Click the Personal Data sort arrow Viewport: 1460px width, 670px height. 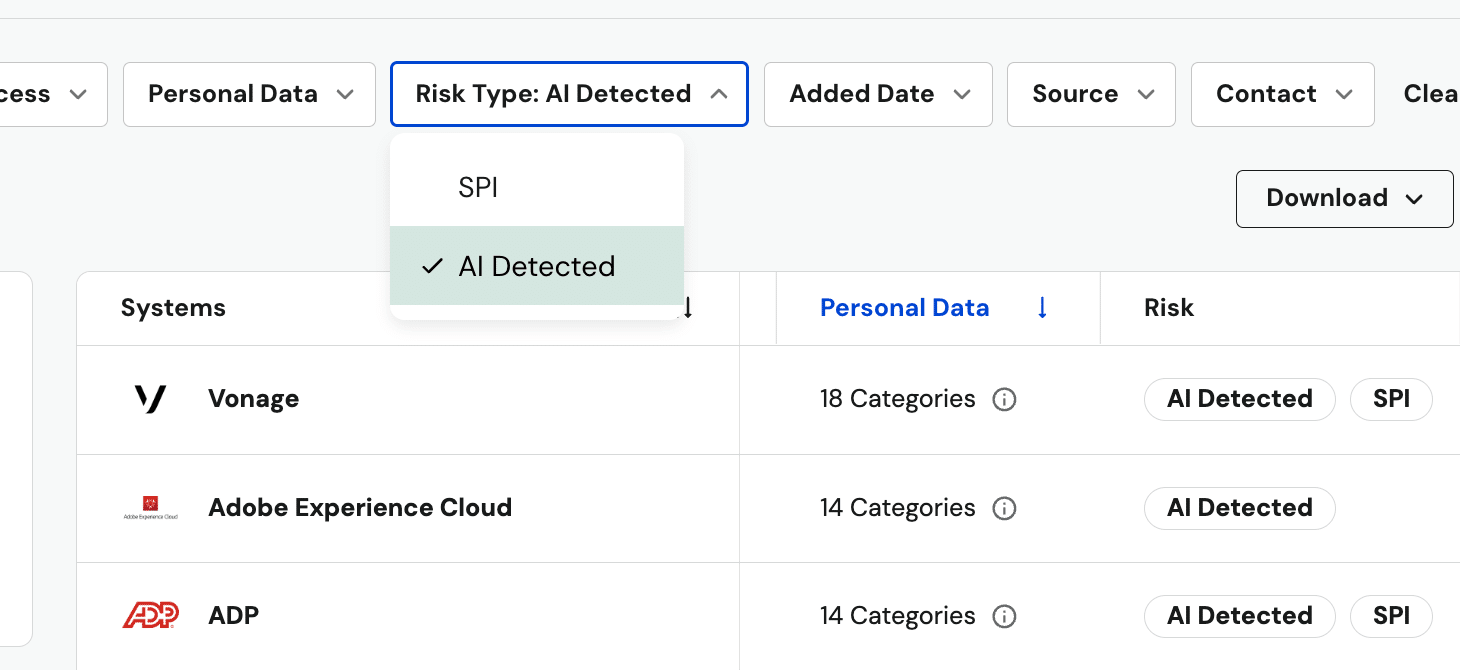point(1042,308)
